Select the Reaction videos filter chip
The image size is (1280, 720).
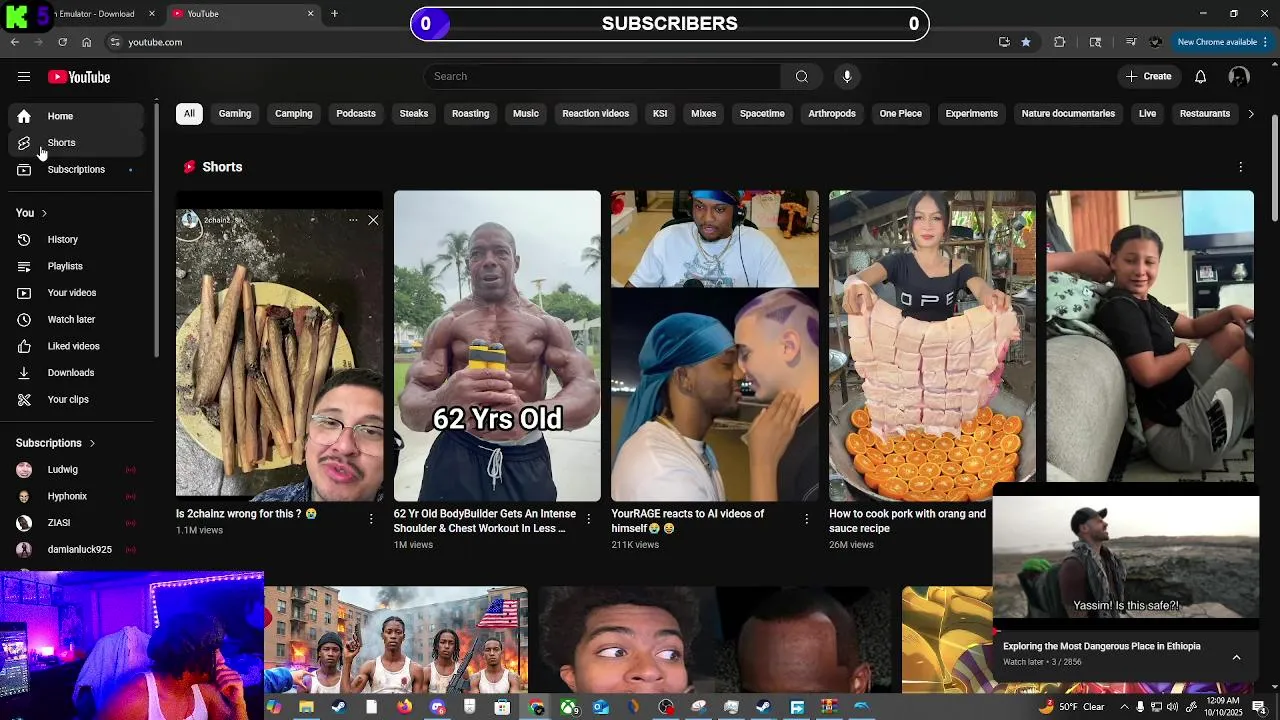click(596, 114)
